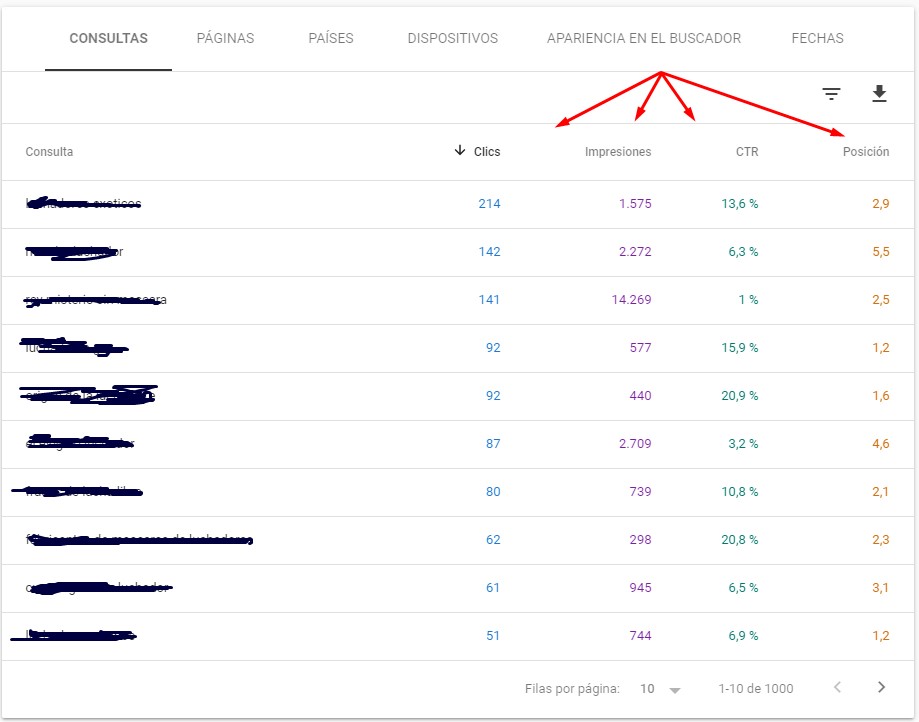Sort by CTR column header
This screenshot has width=919, height=722.
click(x=746, y=152)
